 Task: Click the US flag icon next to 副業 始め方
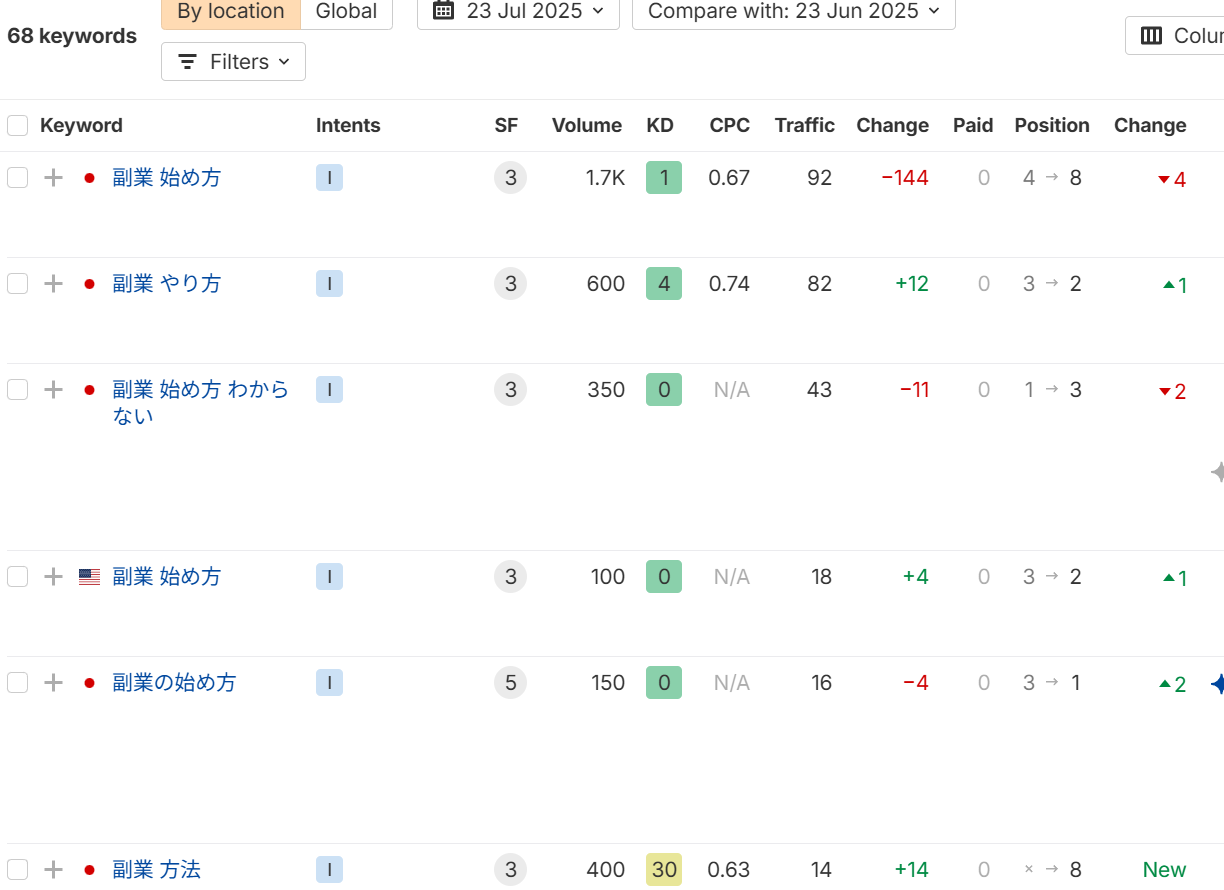click(90, 577)
